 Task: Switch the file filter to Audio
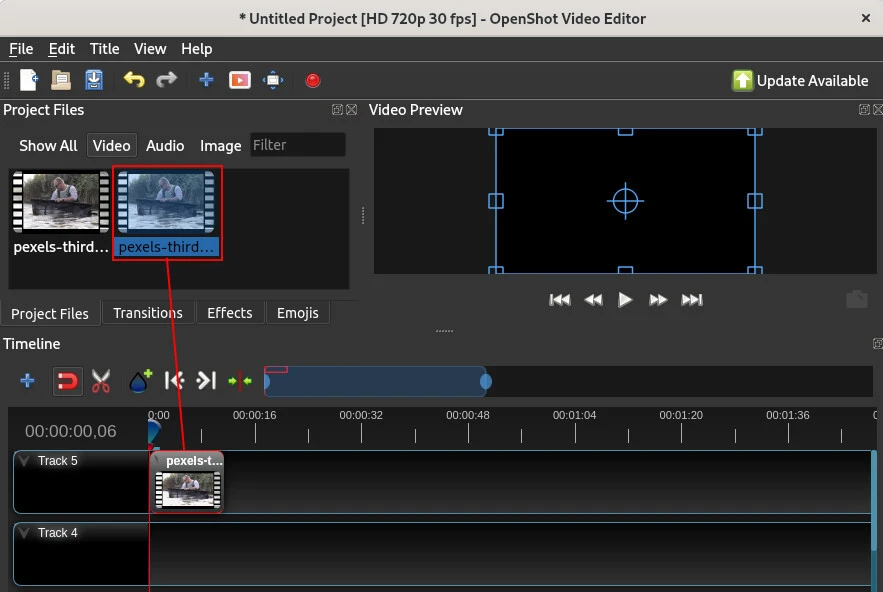[x=165, y=146]
